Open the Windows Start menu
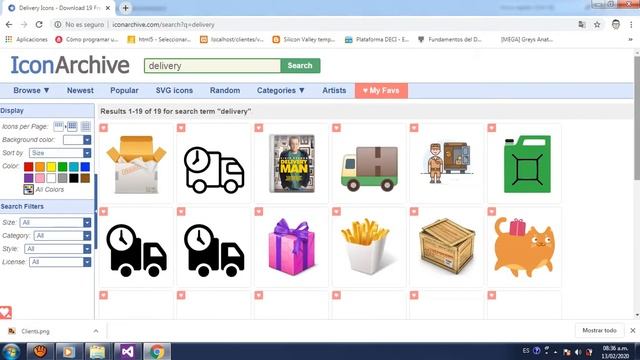 (x=11, y=351)
